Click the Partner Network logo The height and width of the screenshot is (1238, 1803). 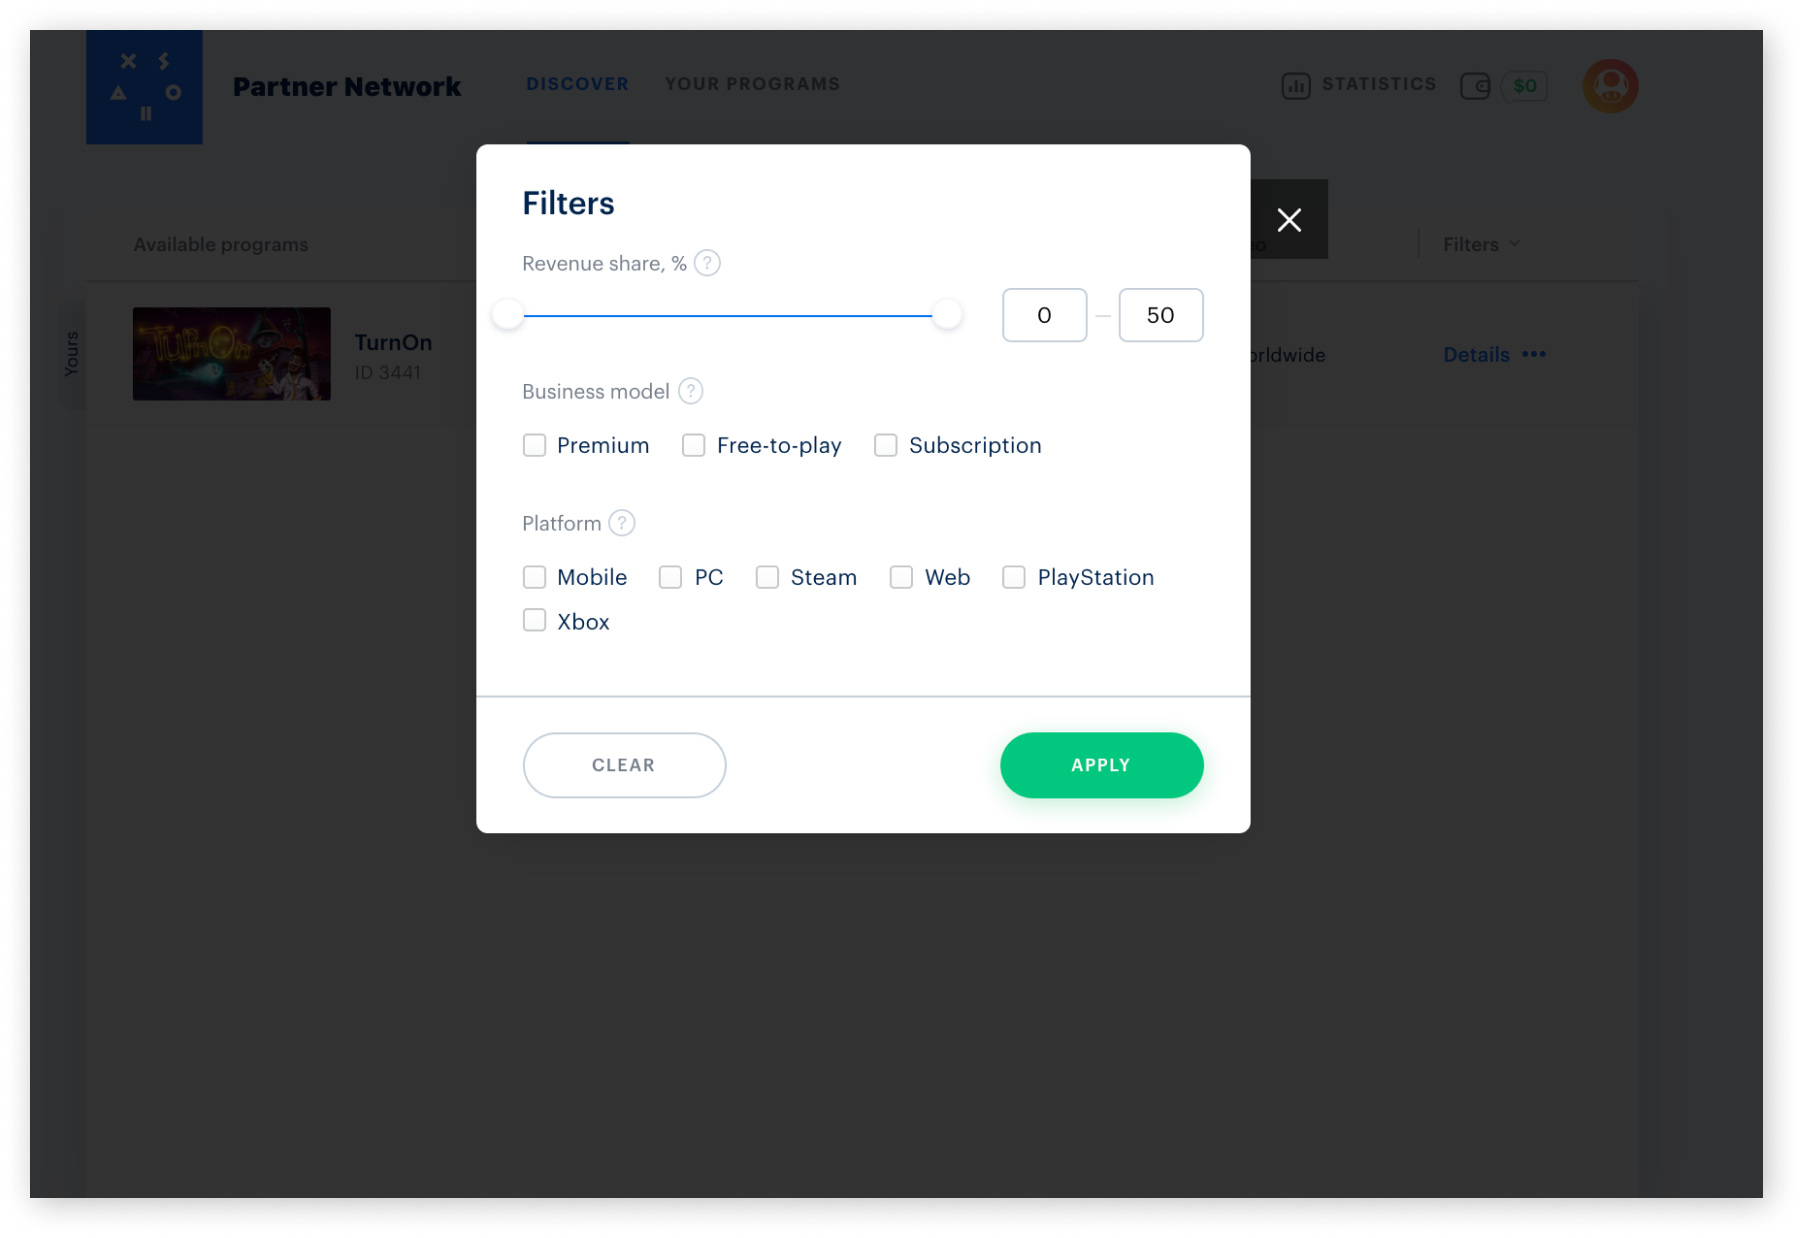(x=144, y=87)
